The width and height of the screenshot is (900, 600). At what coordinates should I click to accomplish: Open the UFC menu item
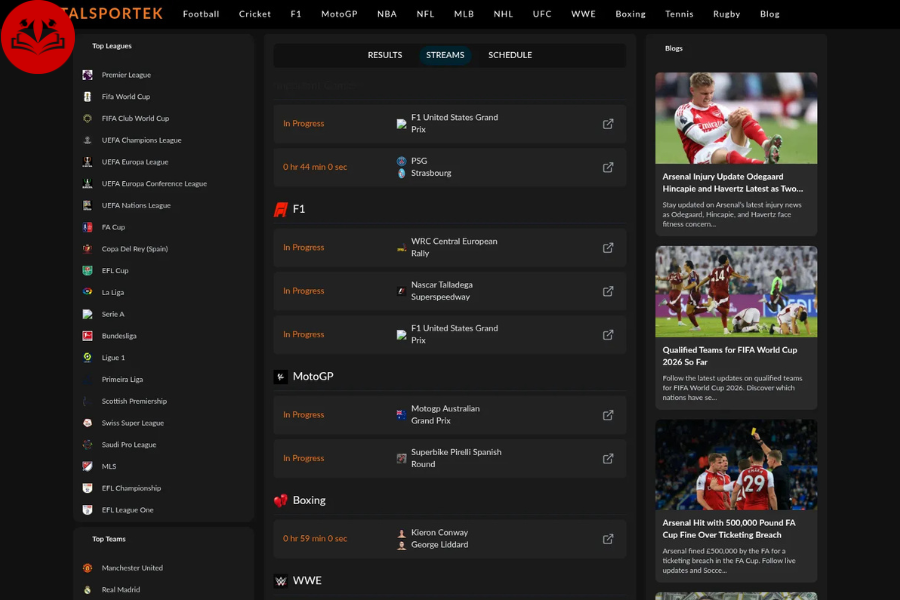pos(542,14)
